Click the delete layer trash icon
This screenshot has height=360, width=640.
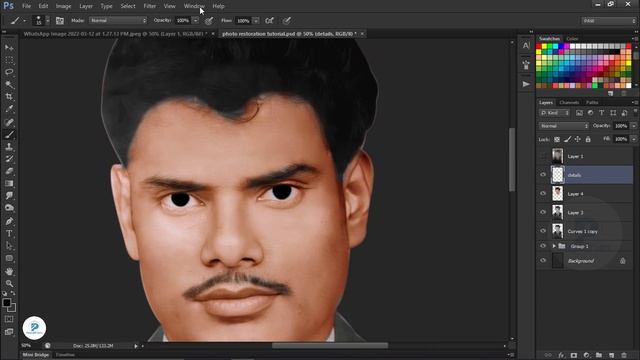coord(624,355)
